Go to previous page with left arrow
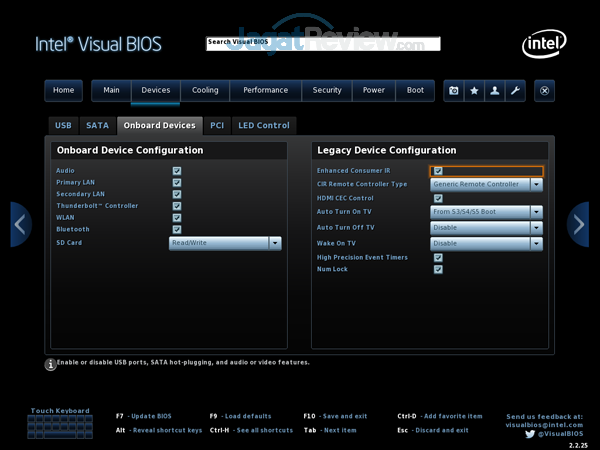The image size is (600, 450). [21, 224]
